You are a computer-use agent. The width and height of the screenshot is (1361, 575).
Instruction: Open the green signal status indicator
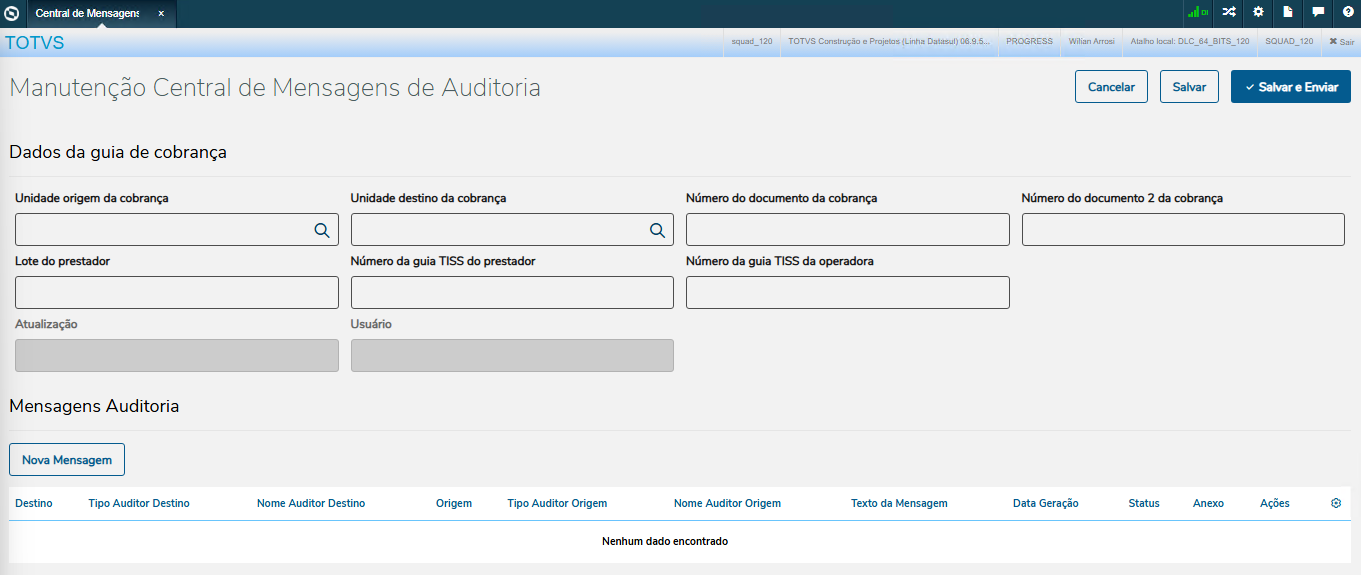pyautogui.click(x=1197, y=13)
